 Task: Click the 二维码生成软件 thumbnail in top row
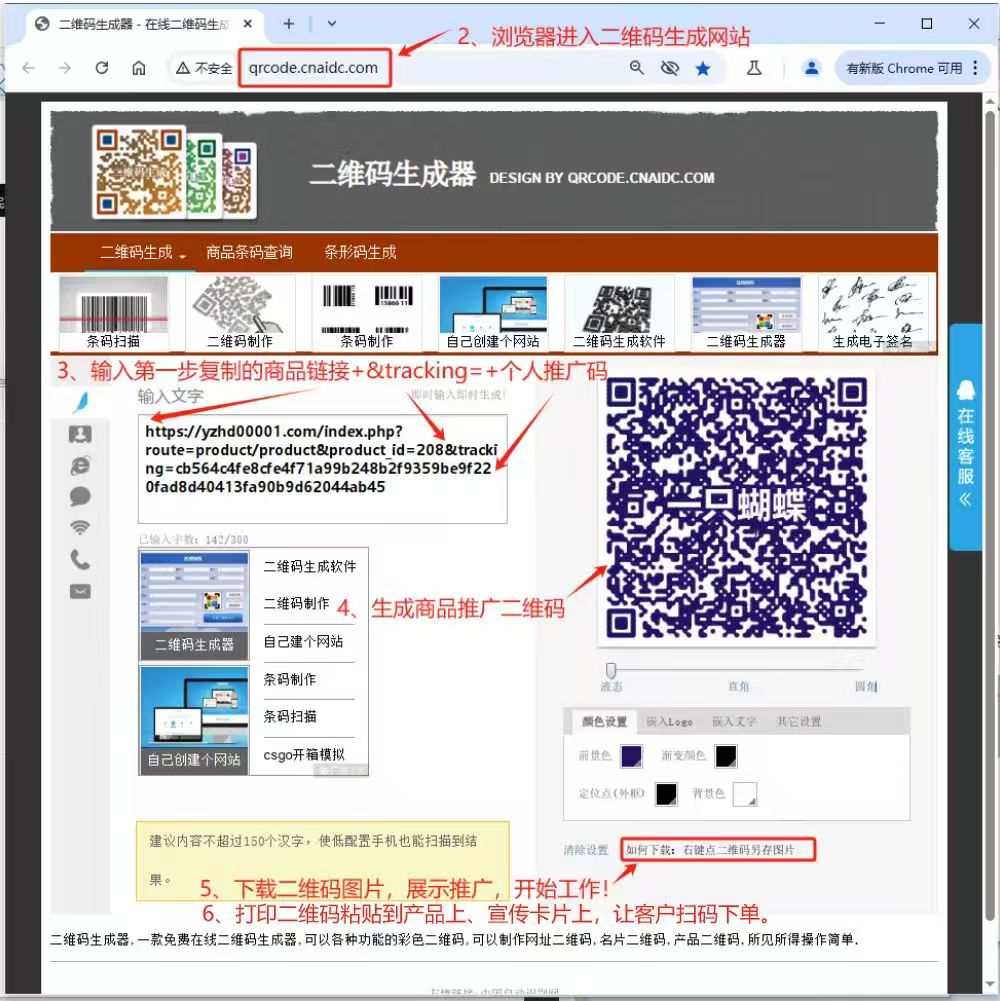click(x=619, y=313)
